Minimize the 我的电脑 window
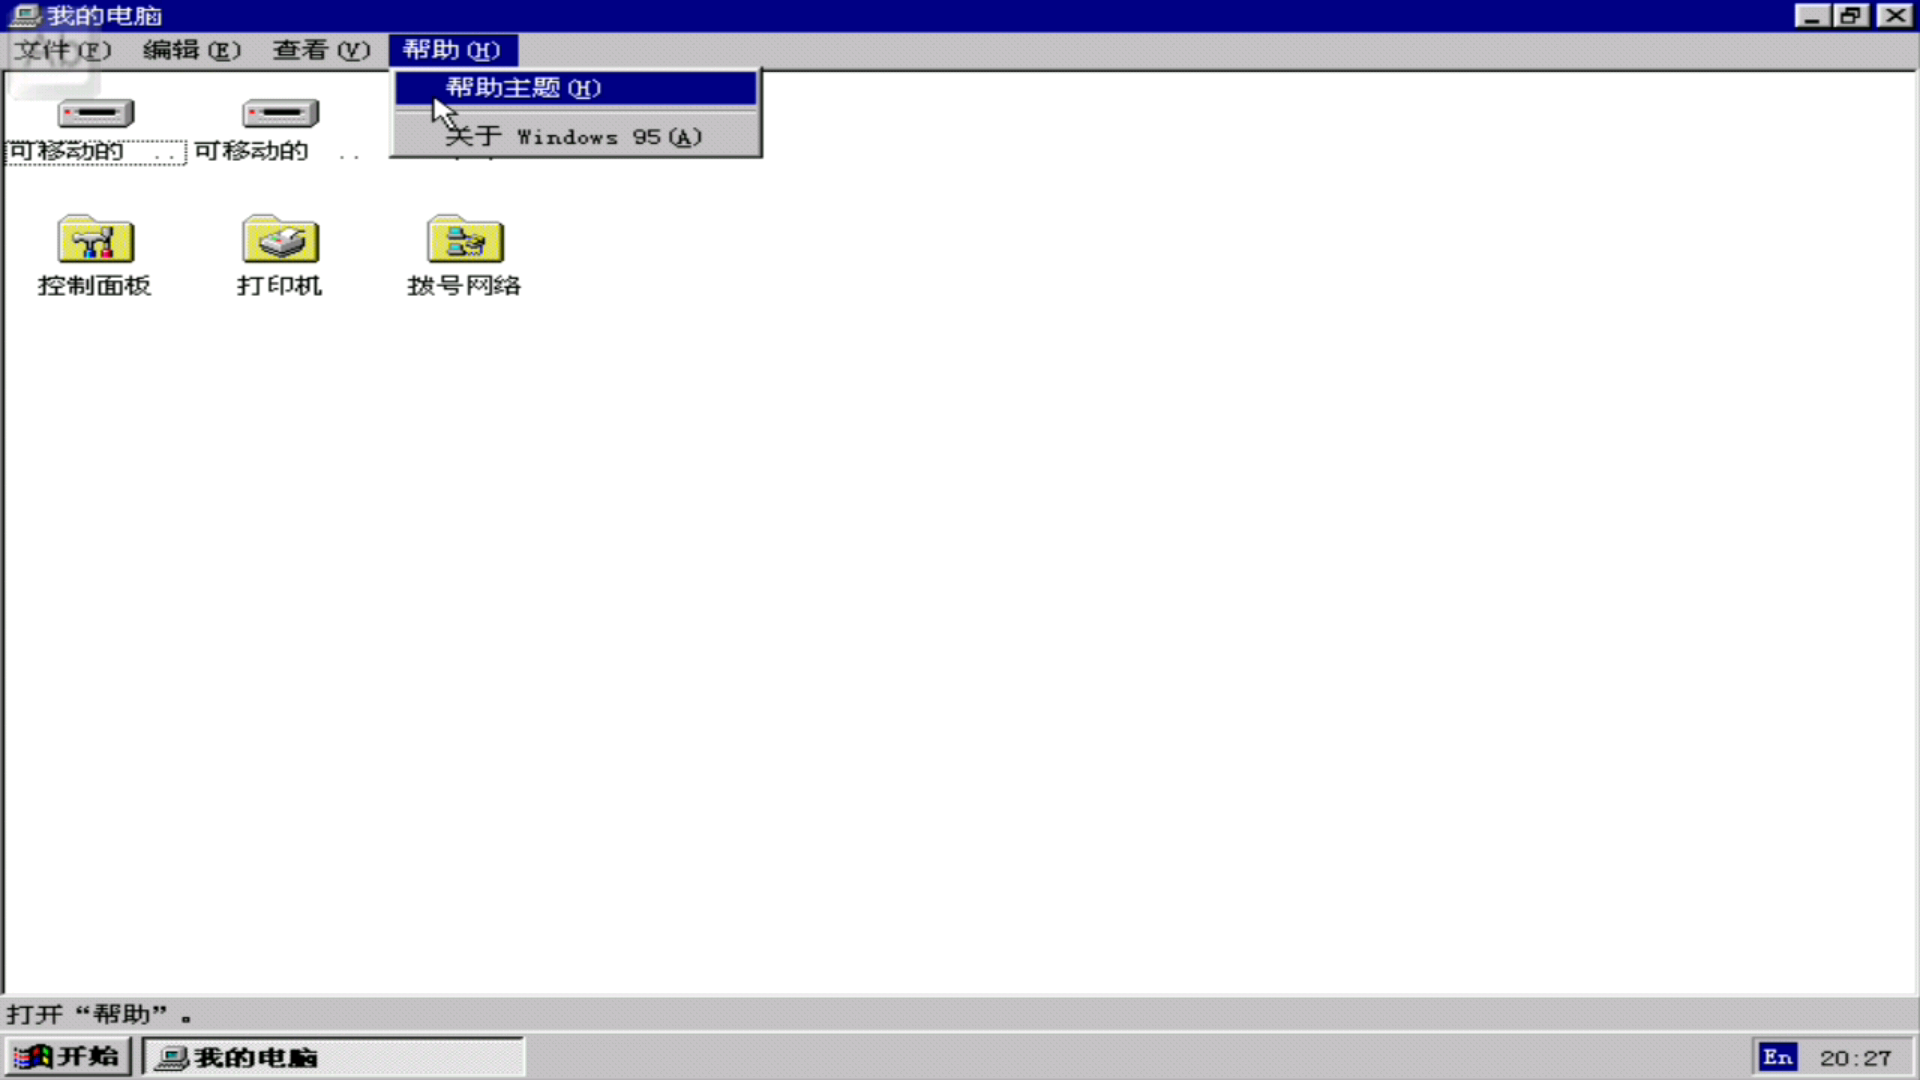 pyautogui.click(x=1812, y=16)
